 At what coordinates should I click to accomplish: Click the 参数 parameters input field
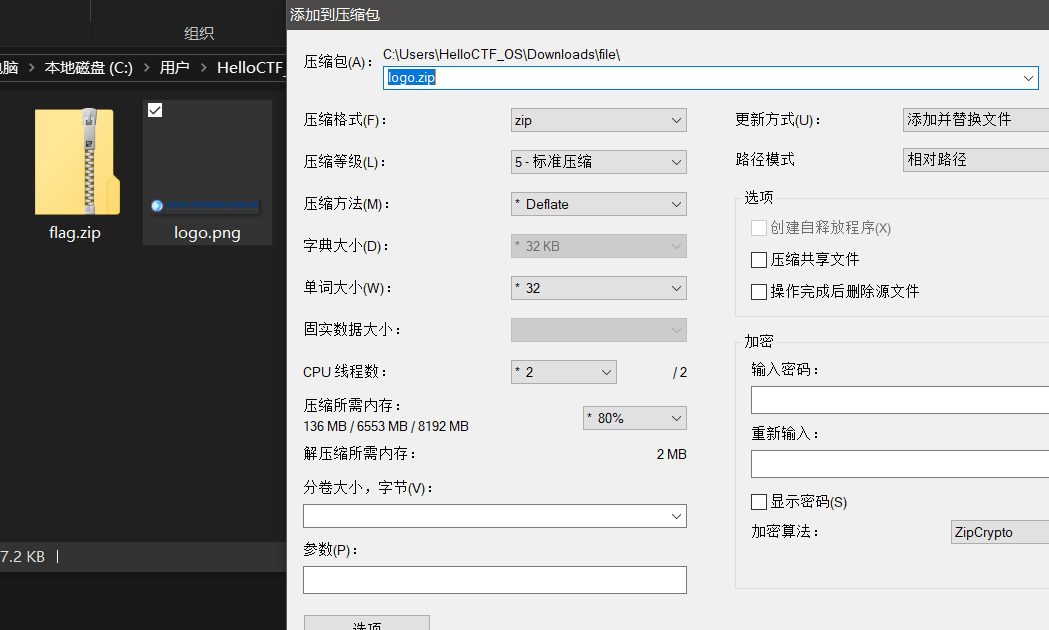coord(494,580)
